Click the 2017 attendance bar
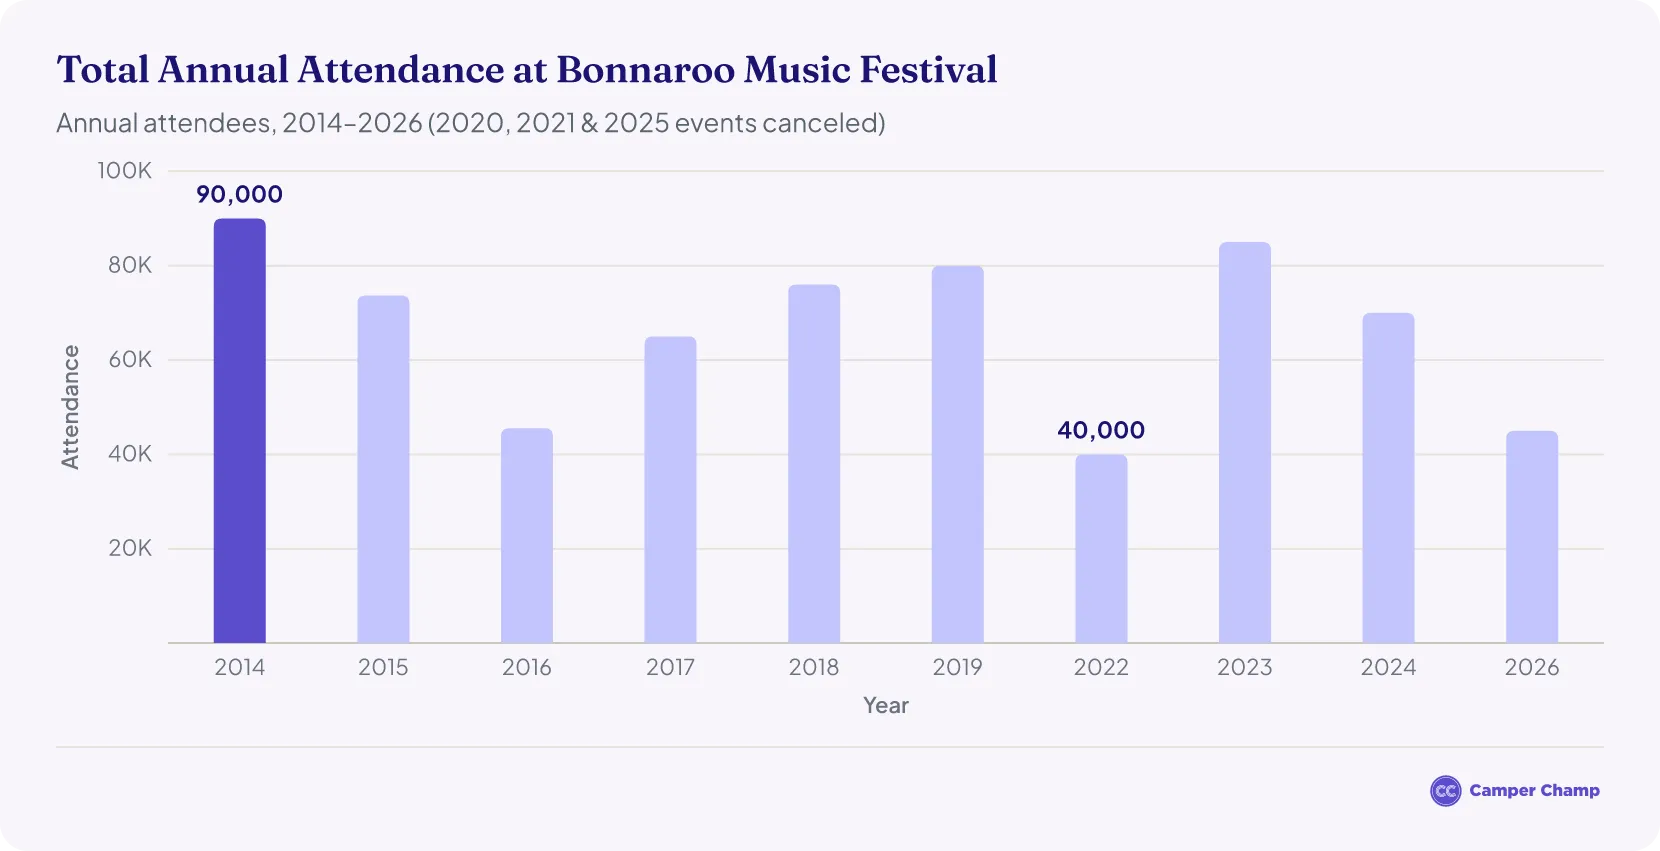 670,490
